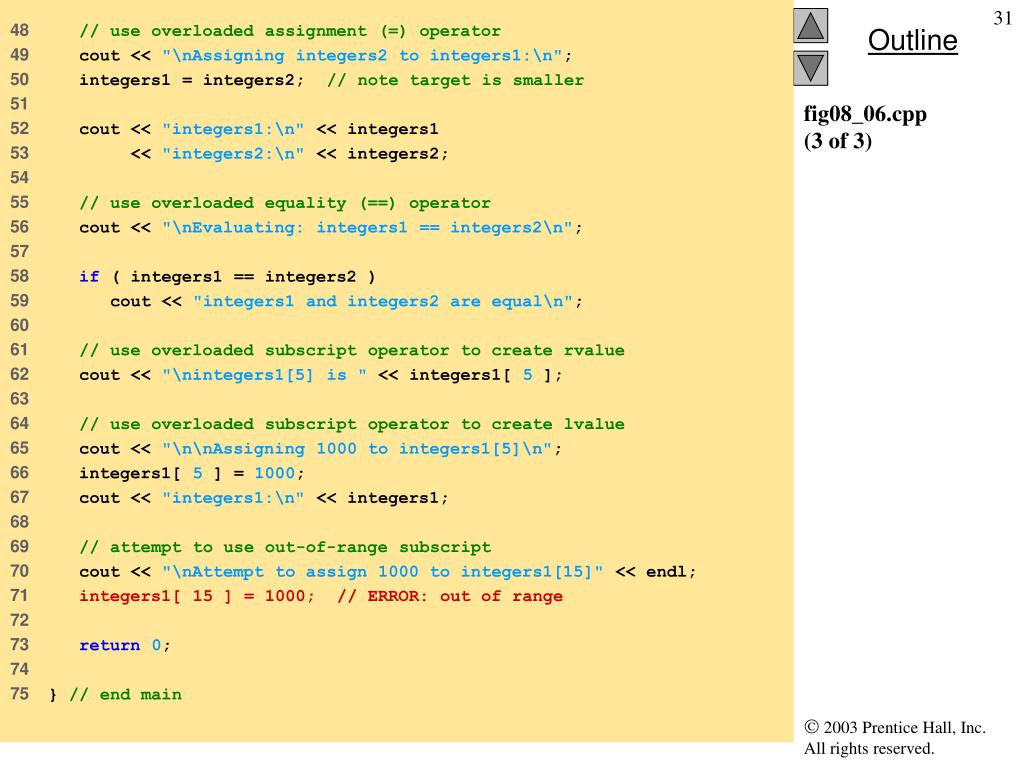Click string "integers2:\n" on line 53

click(x=233, y=154)
